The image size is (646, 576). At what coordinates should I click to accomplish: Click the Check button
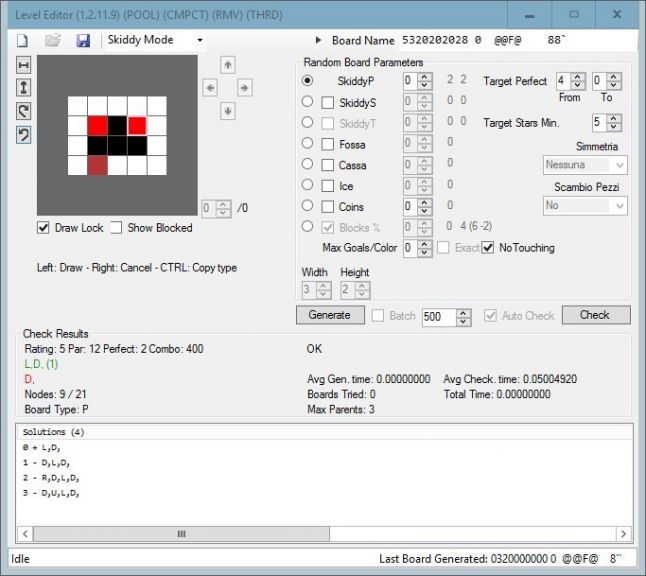click(x=594, y=315)
